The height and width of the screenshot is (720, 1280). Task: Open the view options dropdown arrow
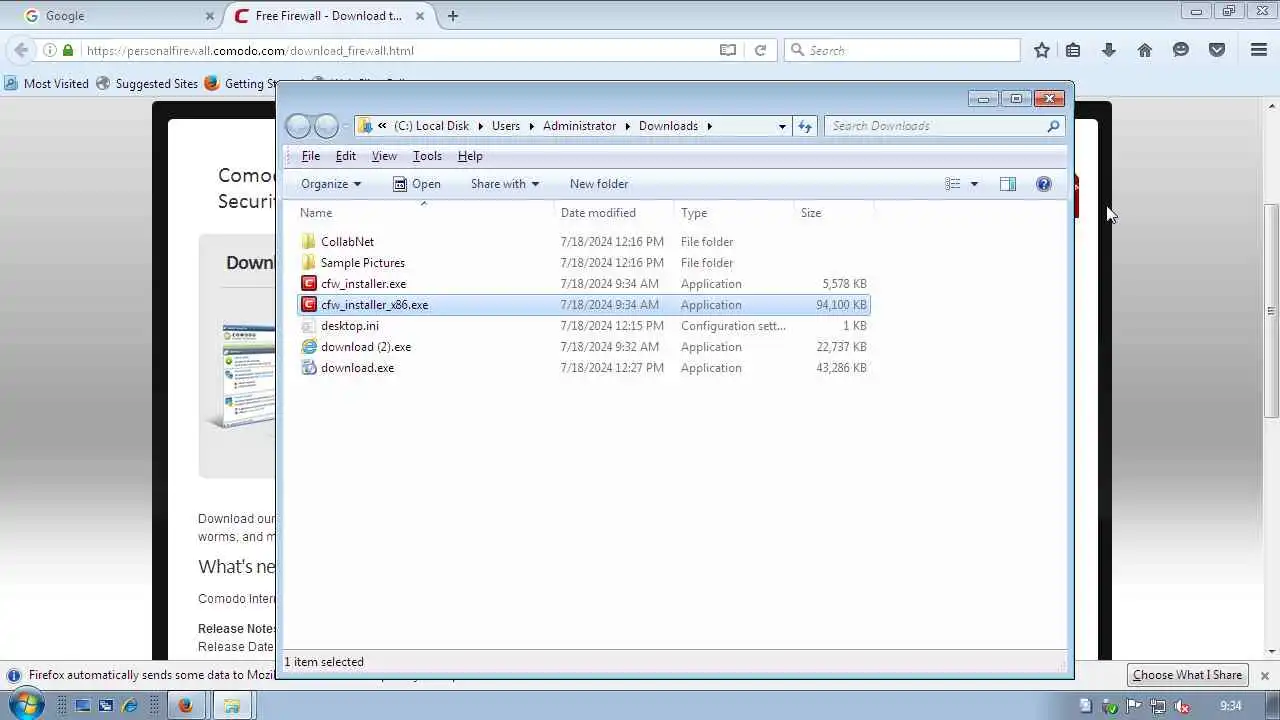click(x=974, y=184)
